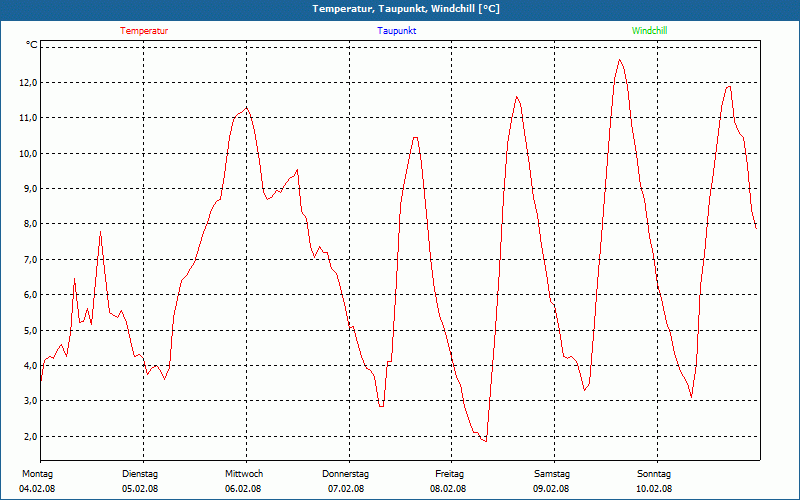Viewport: 800px width, 500px height.
Task: Click the highest temperature peak on Saturday
Action: point(619,60)
